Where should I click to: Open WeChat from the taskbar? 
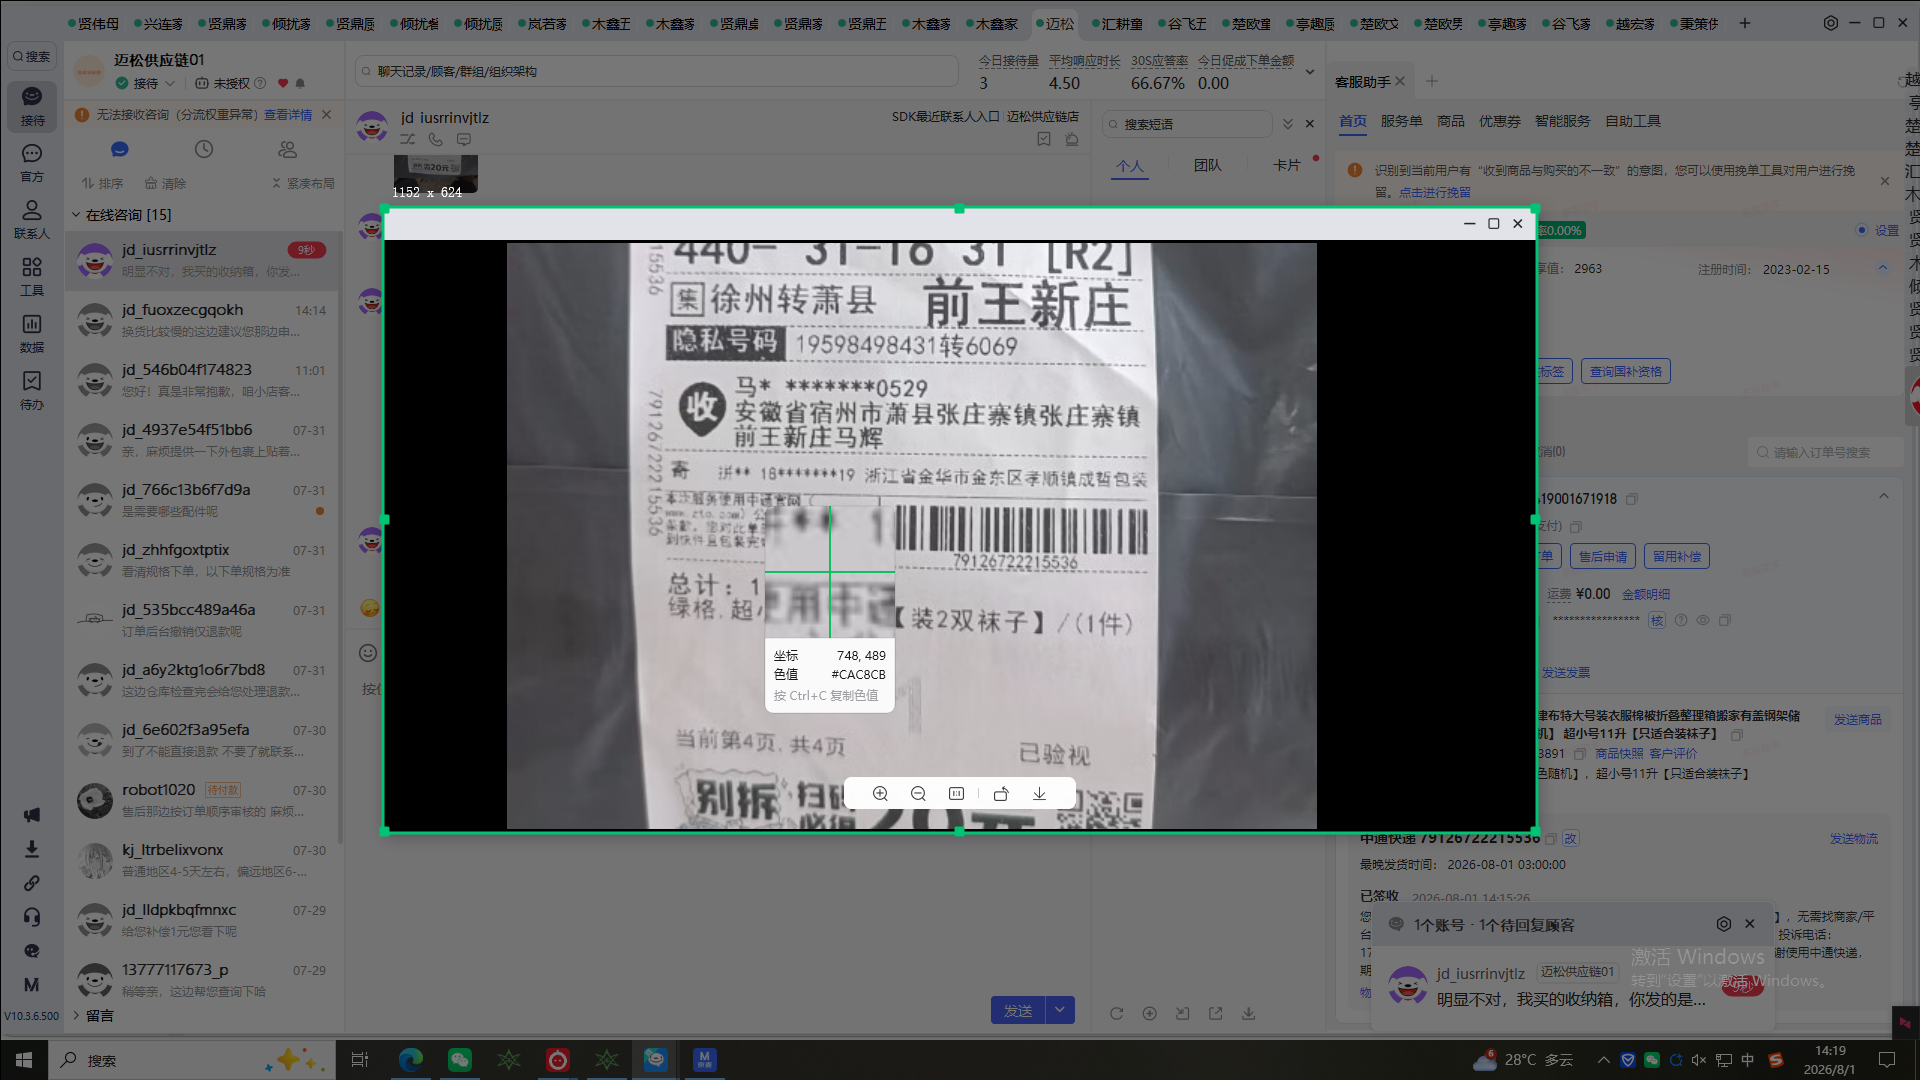[460, 1060]
